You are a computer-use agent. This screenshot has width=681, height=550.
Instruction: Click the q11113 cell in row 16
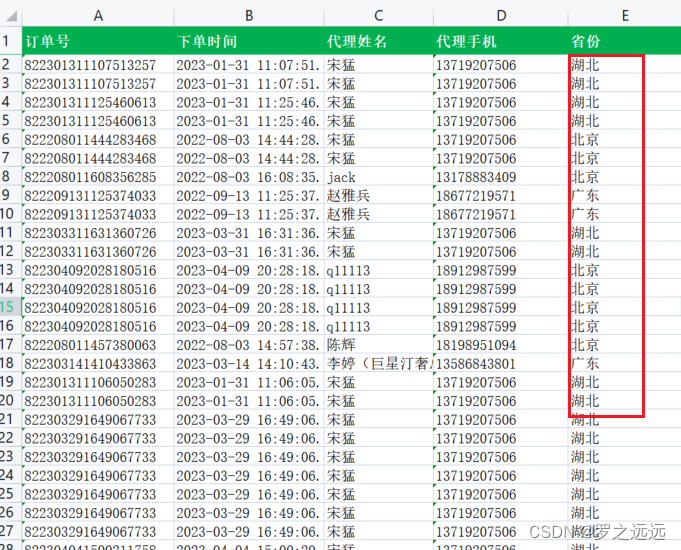point(378,326)
